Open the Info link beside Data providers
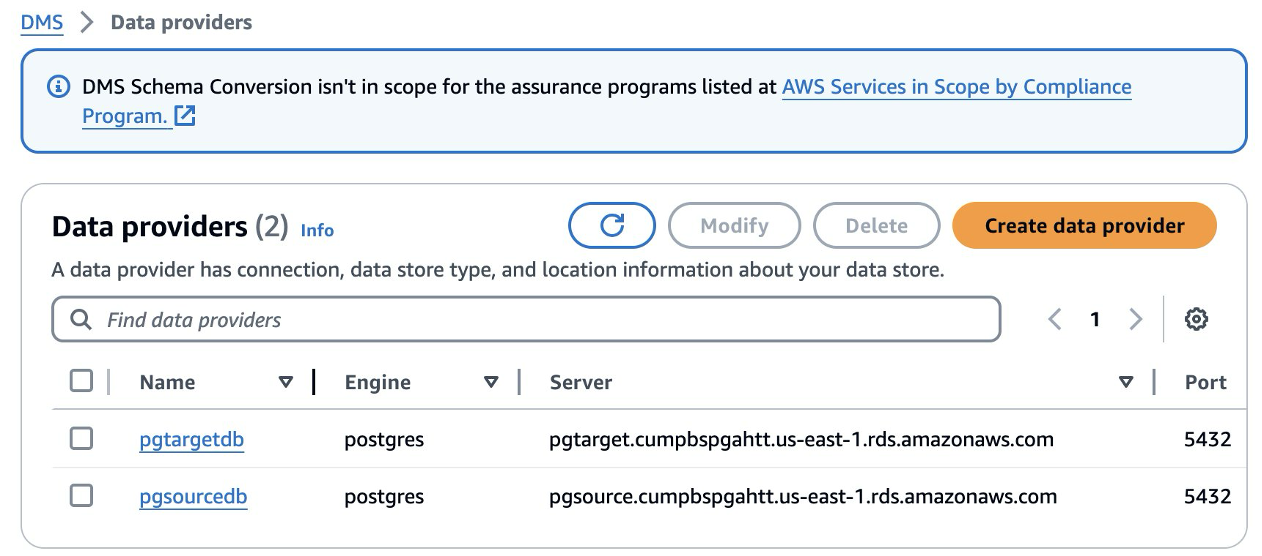Viewport: 1262px width, 556px height. click(317, 230)
